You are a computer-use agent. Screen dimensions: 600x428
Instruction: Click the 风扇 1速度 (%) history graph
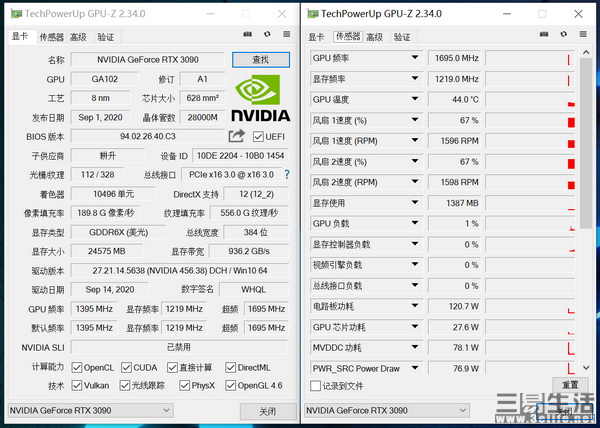[x=530, y=120]
